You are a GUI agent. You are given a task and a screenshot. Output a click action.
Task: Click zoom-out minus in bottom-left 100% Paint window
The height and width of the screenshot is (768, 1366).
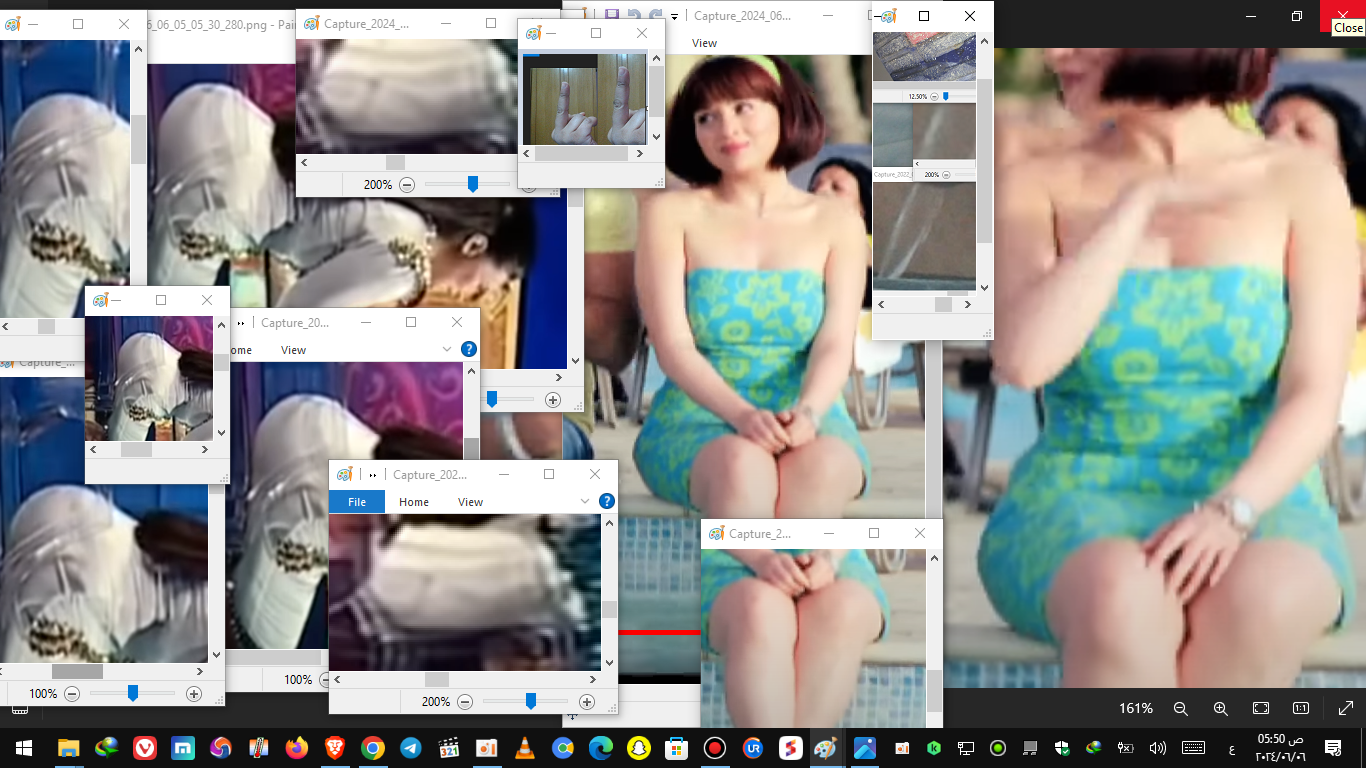point(72,693)
